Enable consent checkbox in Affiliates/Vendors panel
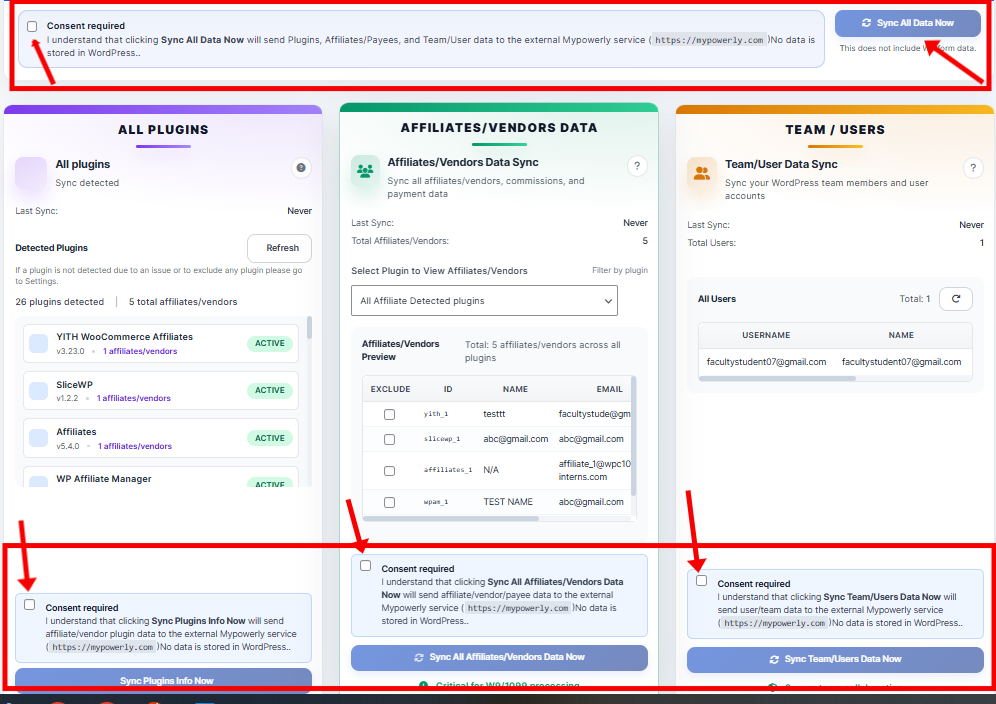Viewport: 996px width, 704px height. click(x=365, y=565)
